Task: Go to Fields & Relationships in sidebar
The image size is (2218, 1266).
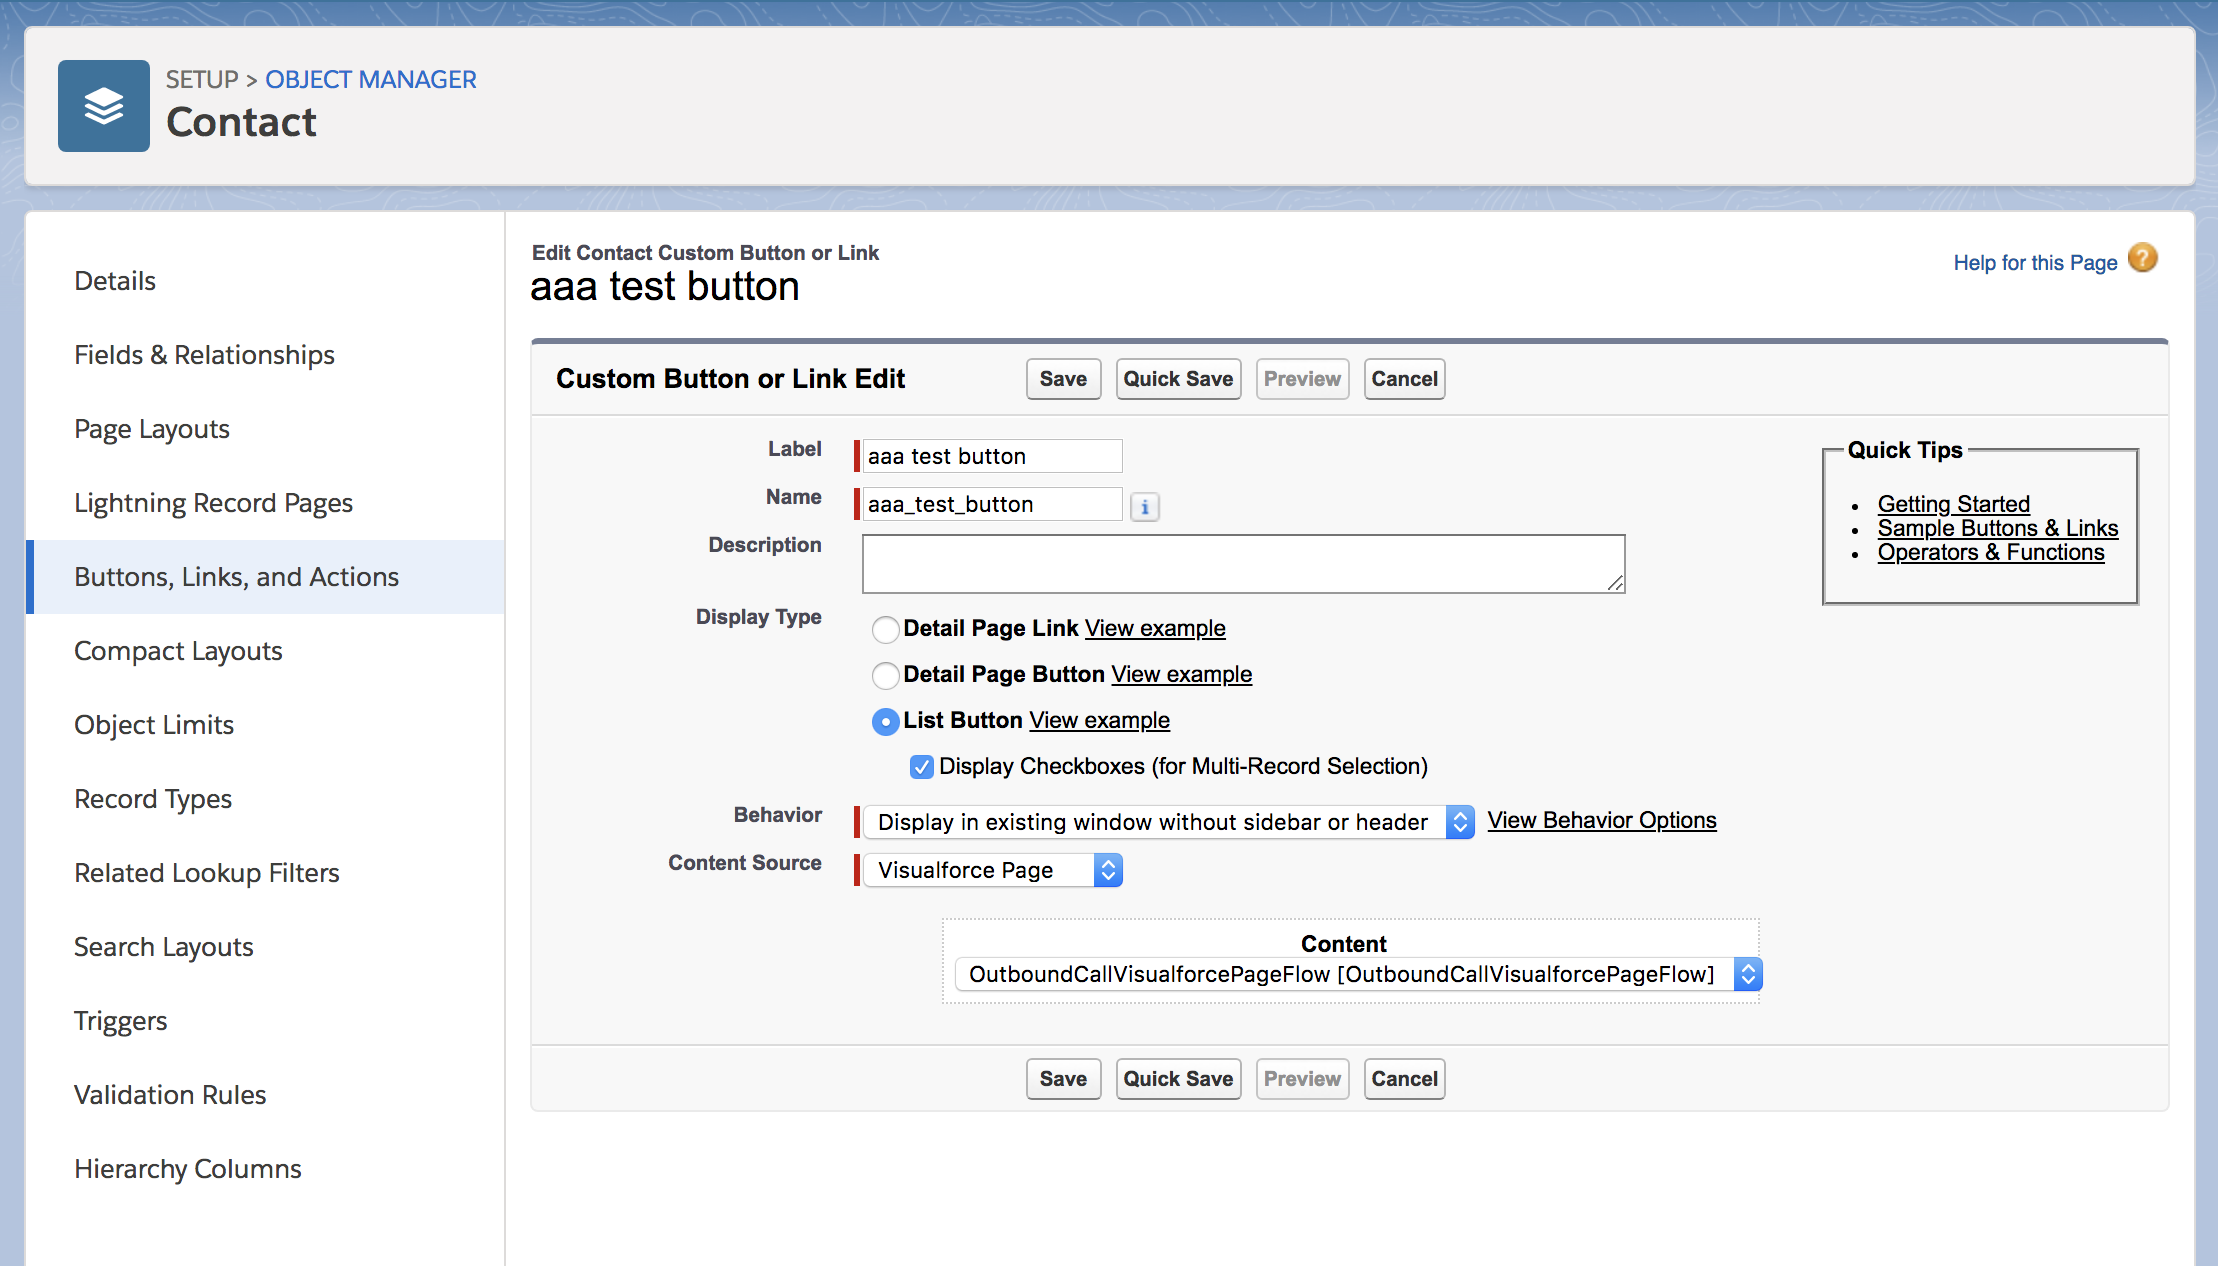Action: (x=204, y=355)
